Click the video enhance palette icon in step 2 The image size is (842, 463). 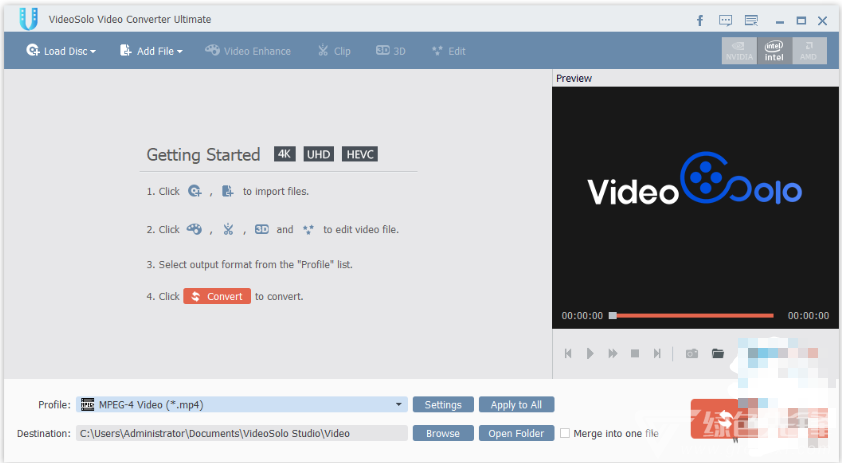point(194,229)
